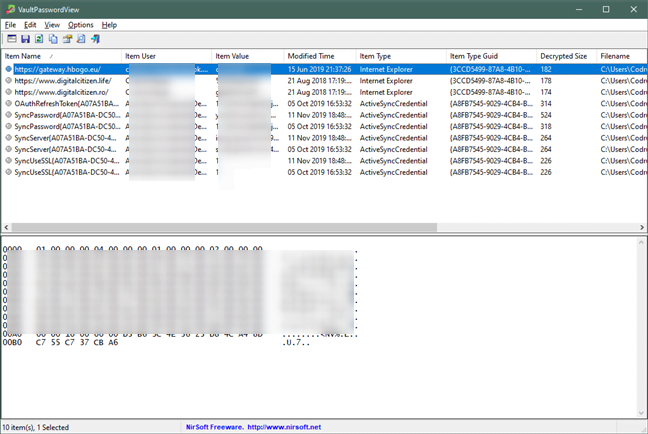Click the hex line starting with 00B0
This screenshot has width=648, height=434.
click(x=156, y=342)
